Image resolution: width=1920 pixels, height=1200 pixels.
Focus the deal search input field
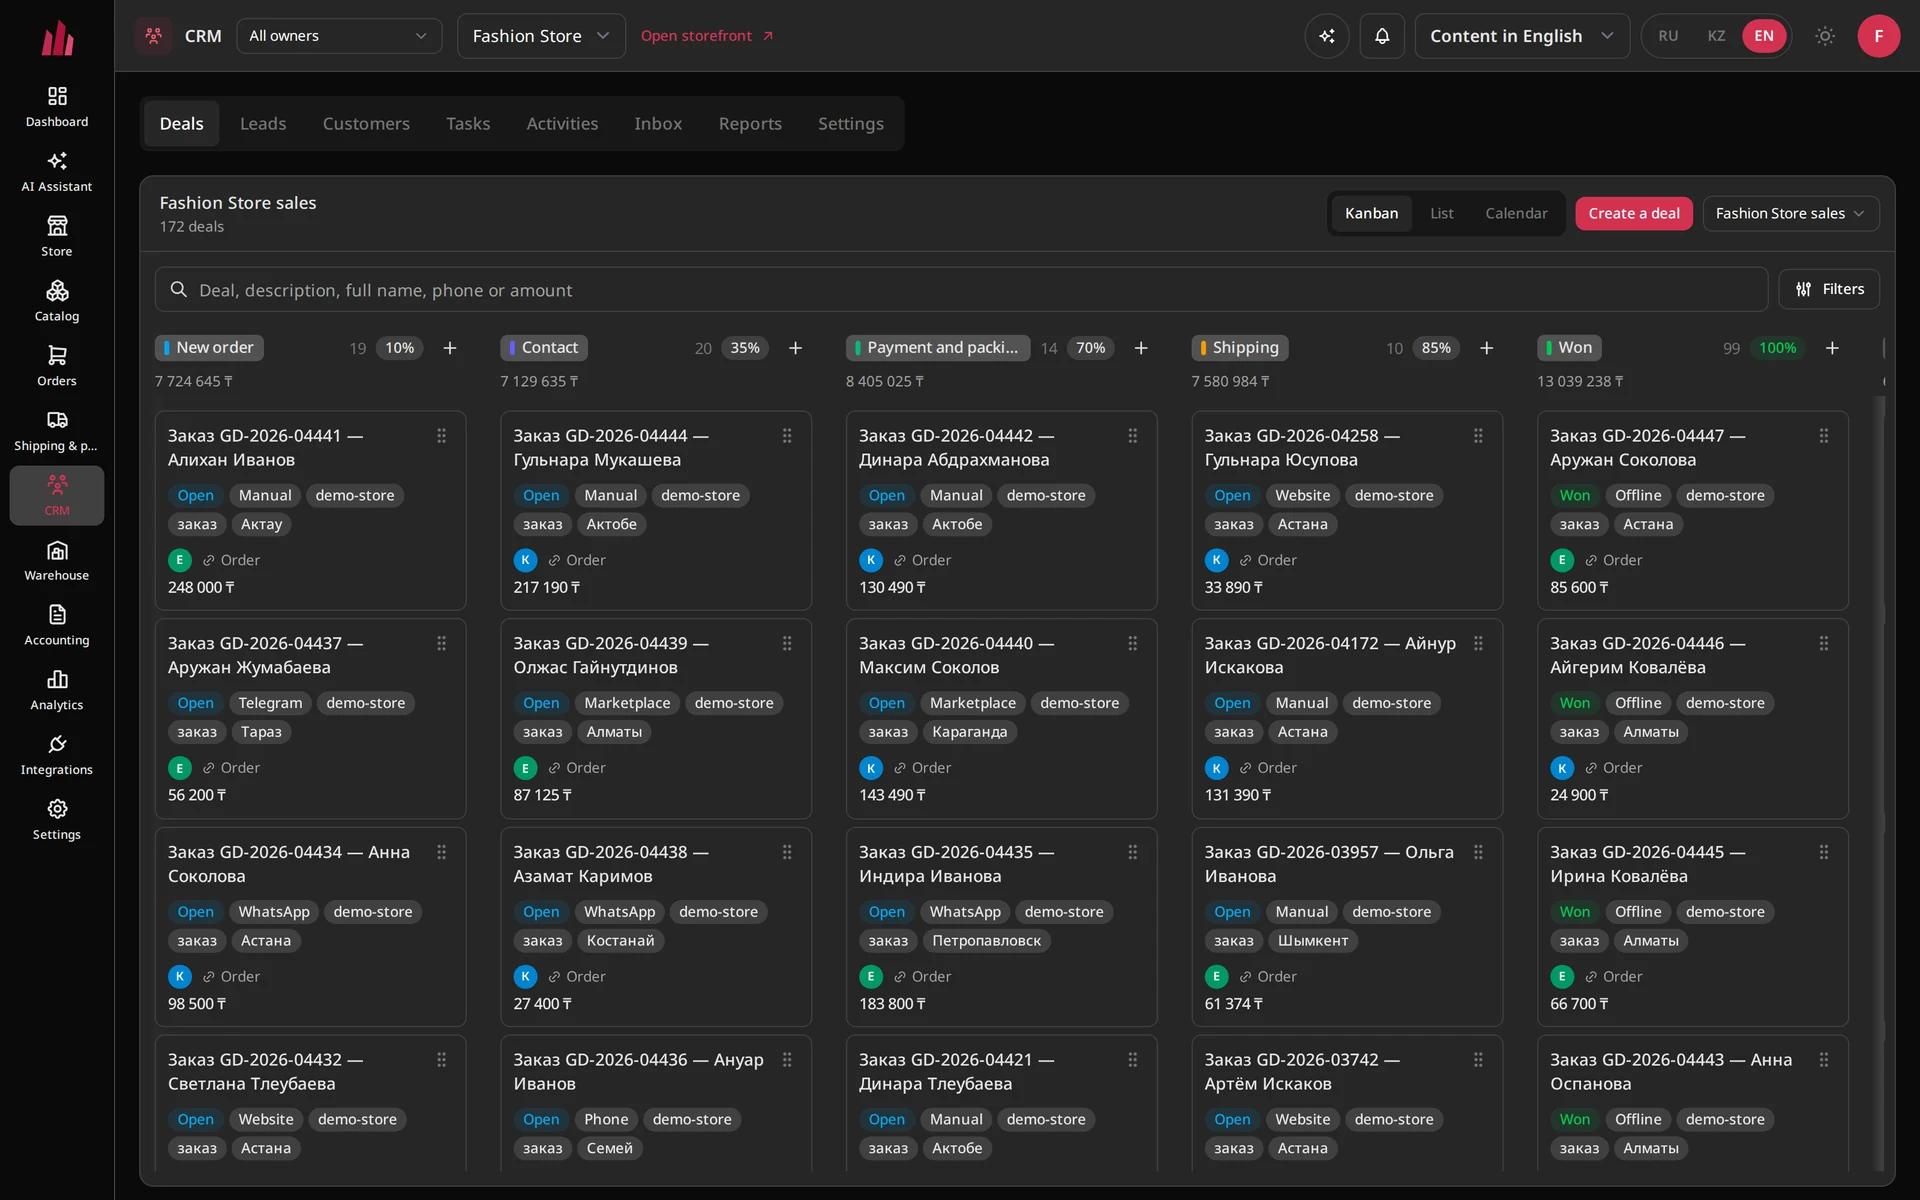961,290
